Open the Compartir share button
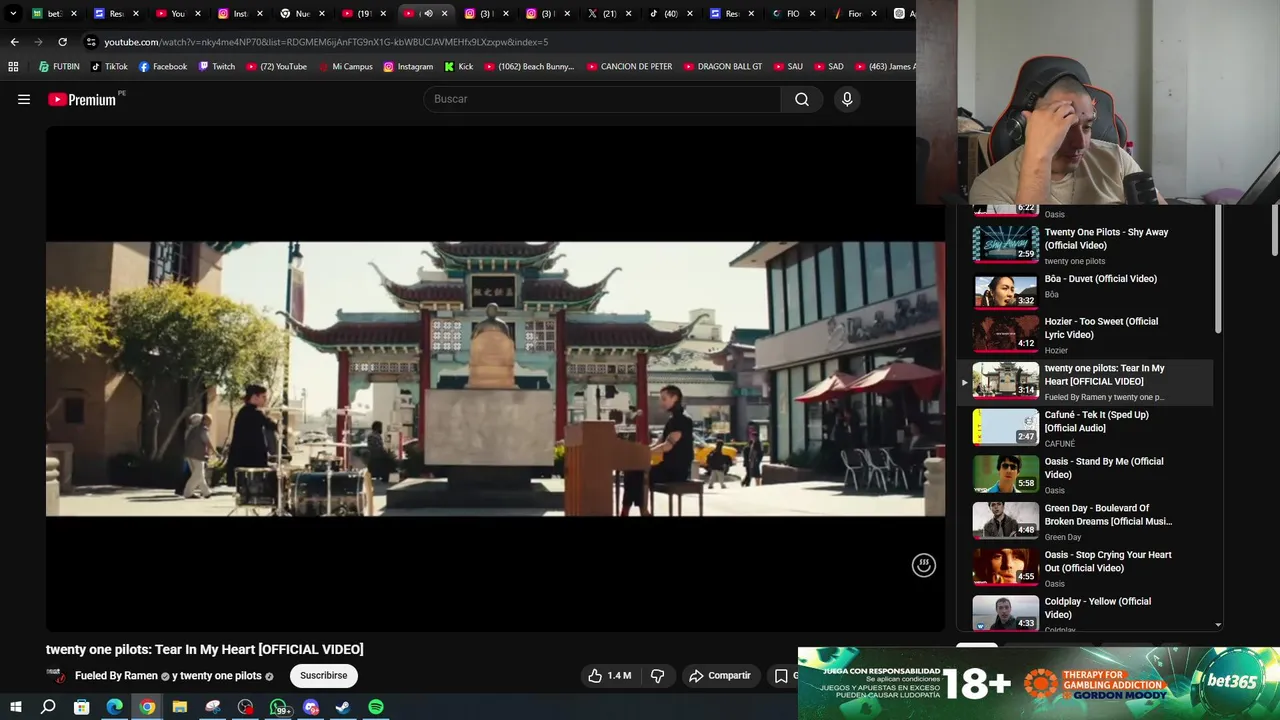 720,676
